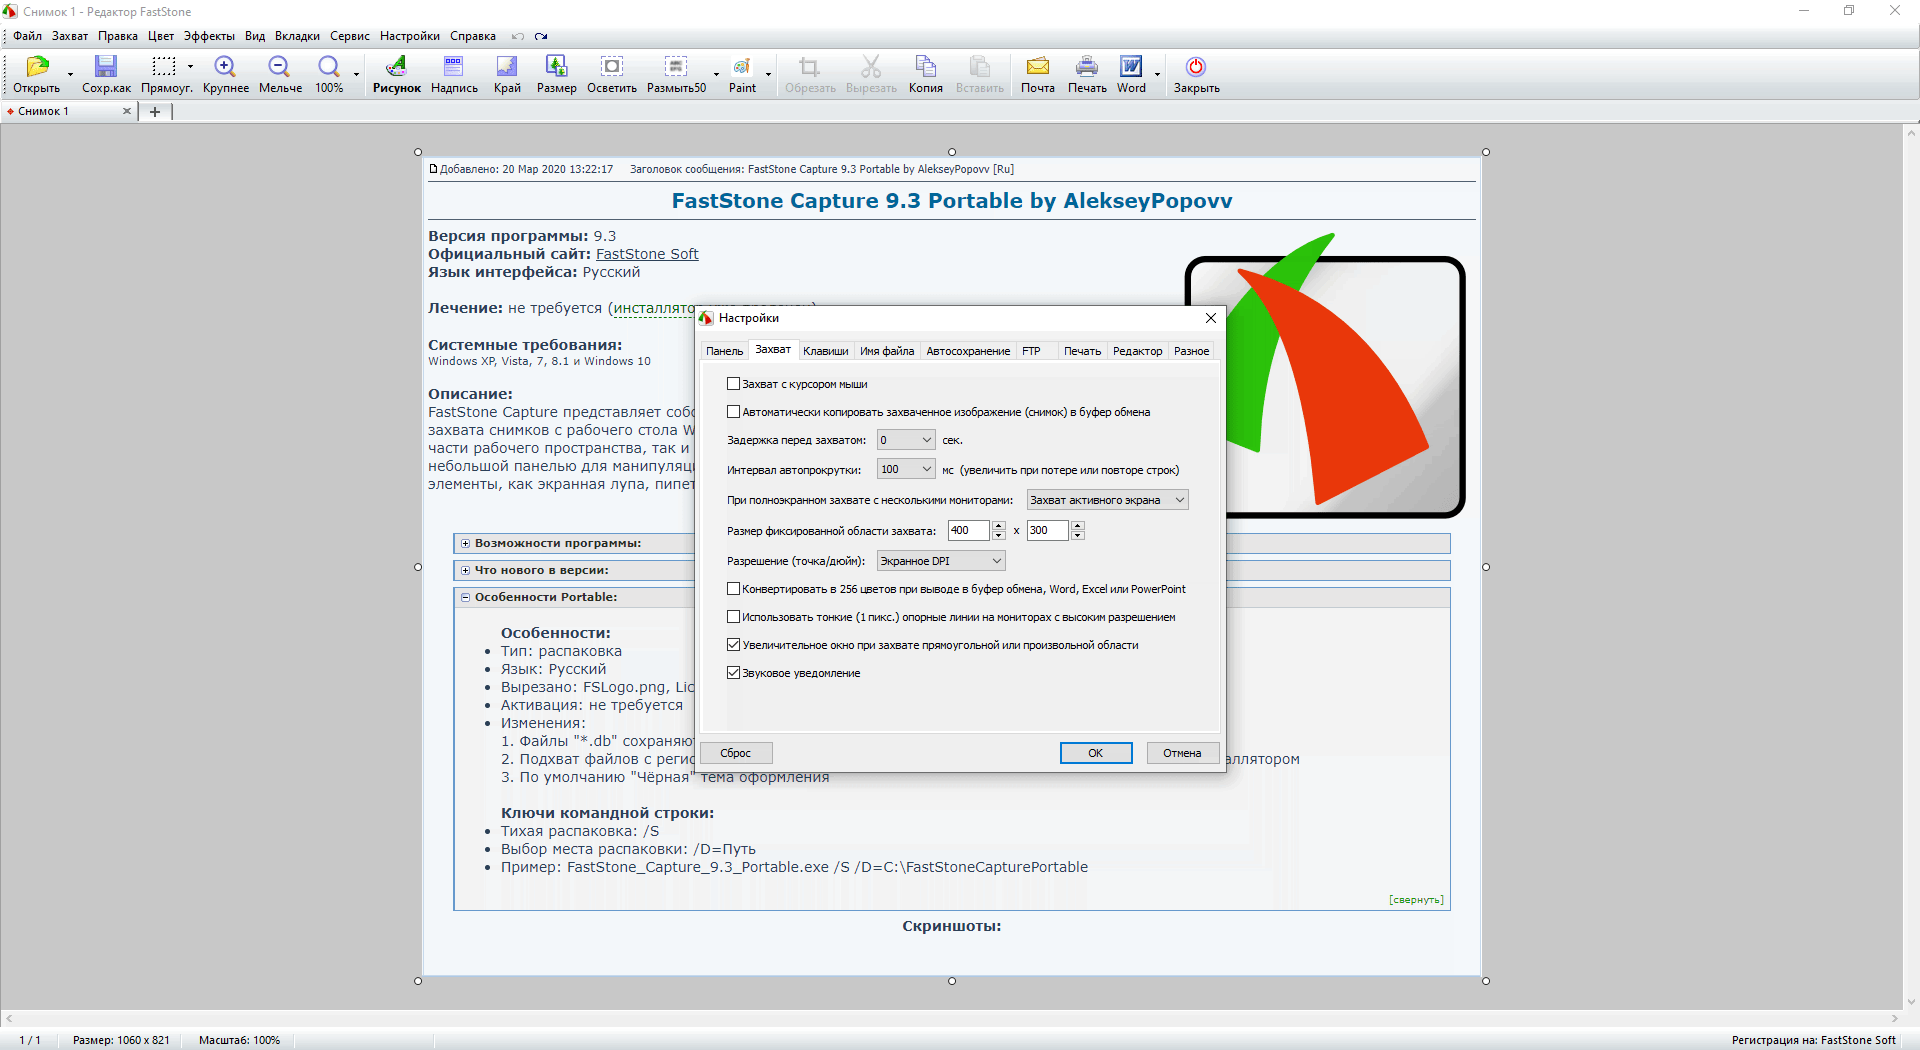
Task: Confirm settings with OK button
Action: [x=1096, y=753]
